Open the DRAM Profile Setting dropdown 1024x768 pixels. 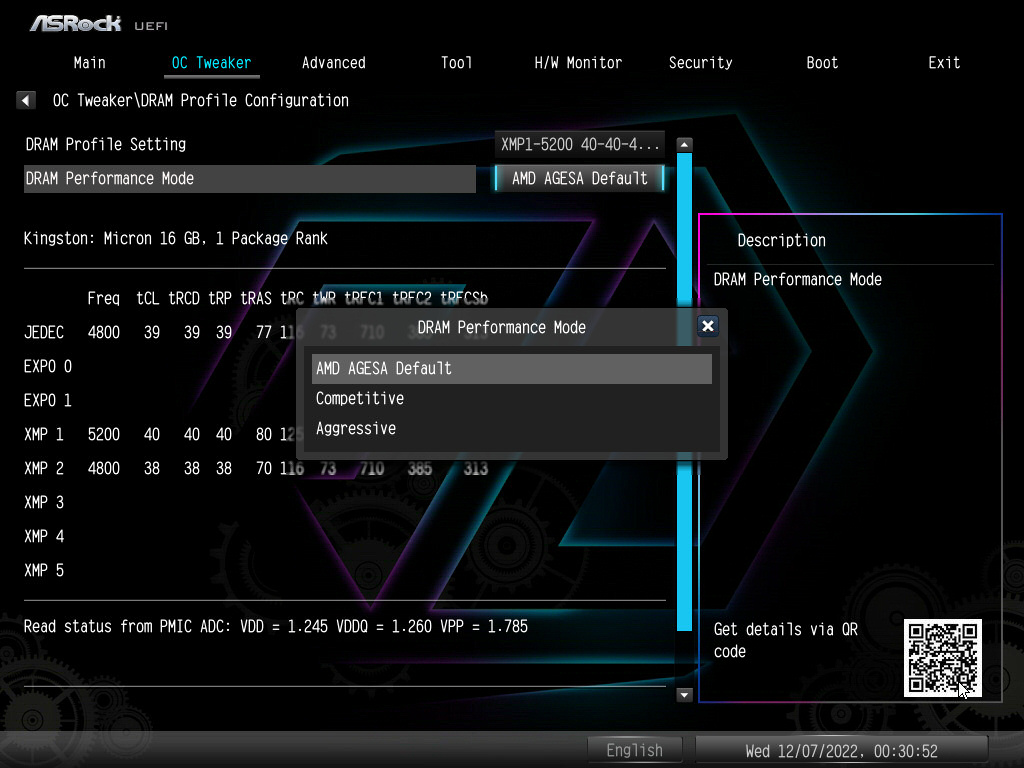pyautogui.click(x=579, y=144)
